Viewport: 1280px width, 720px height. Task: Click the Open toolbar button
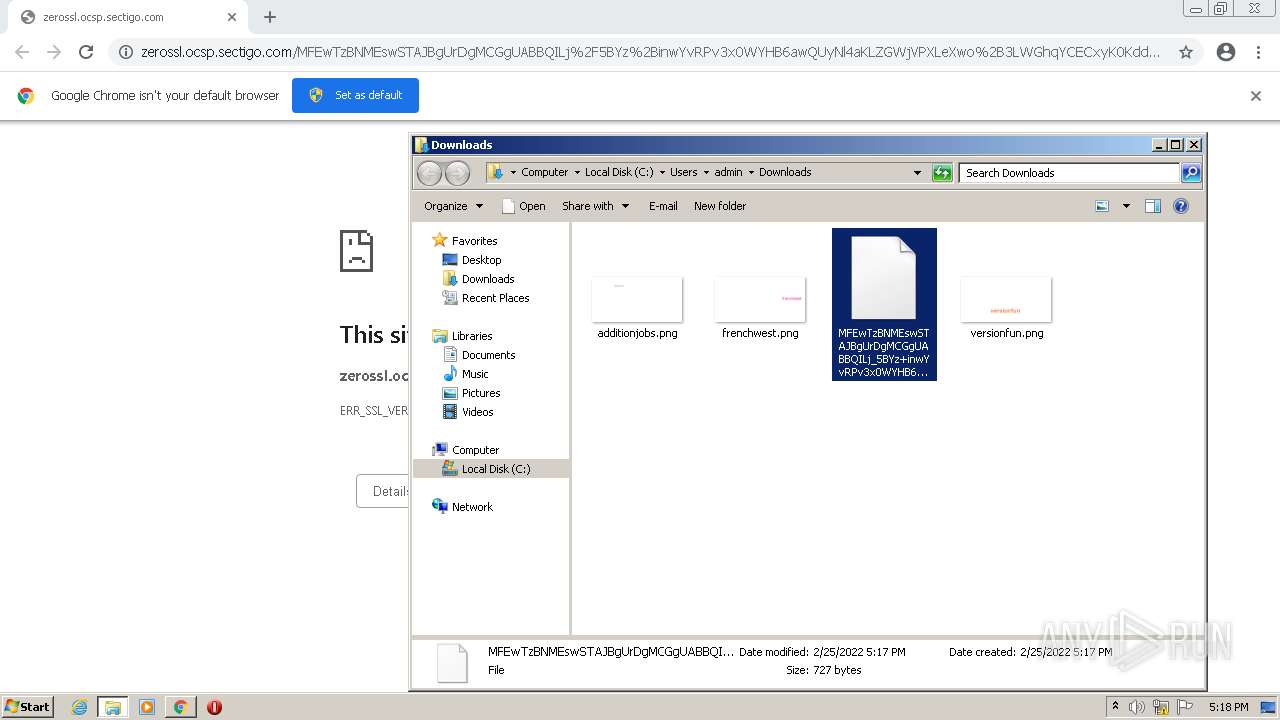(523, 206)
